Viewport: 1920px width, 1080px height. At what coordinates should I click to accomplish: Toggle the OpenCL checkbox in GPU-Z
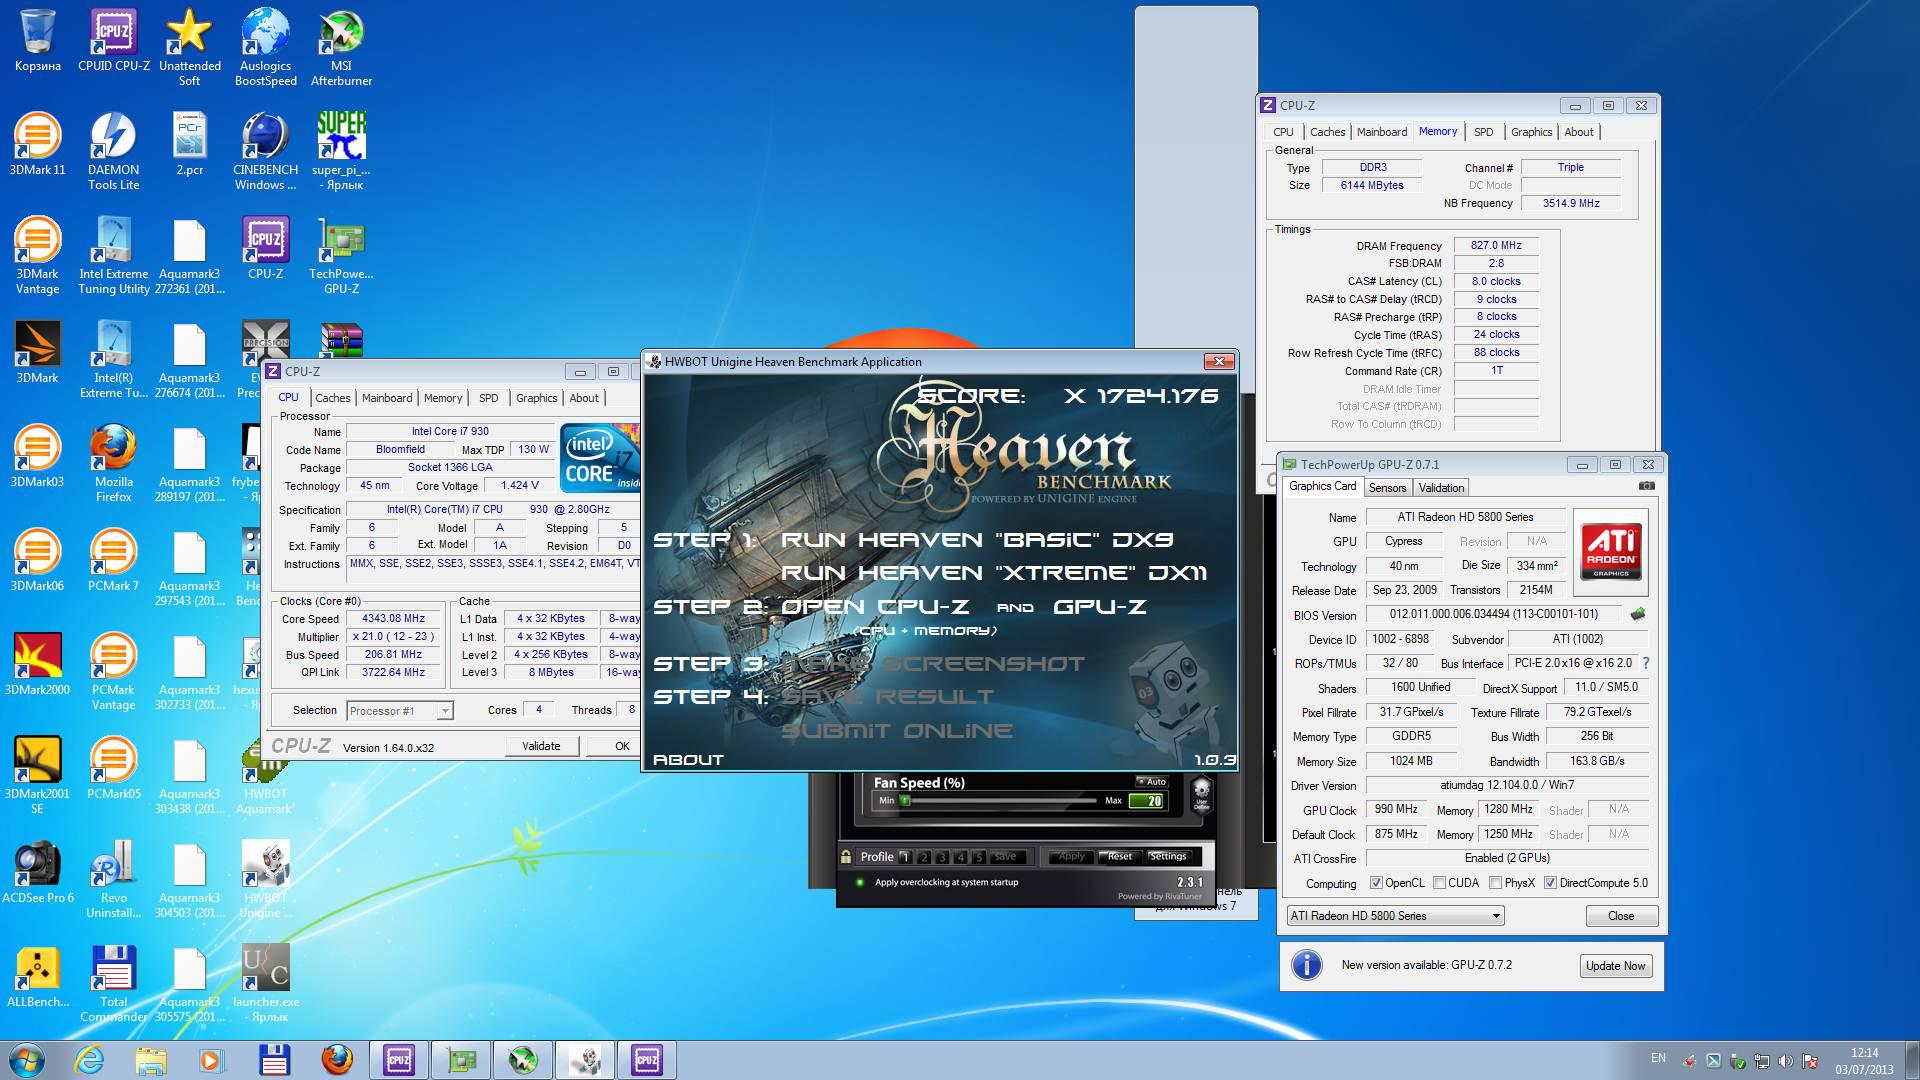1376,883
